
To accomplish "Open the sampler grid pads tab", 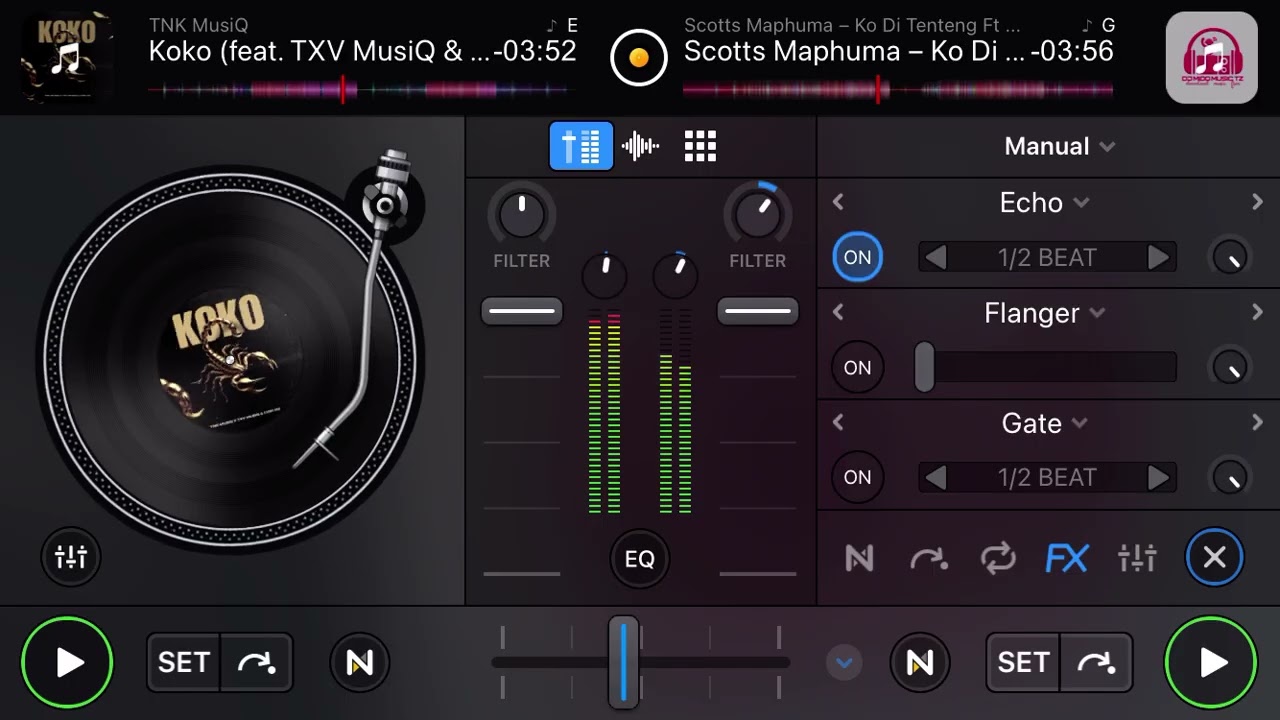I will (x=700, y=146).
